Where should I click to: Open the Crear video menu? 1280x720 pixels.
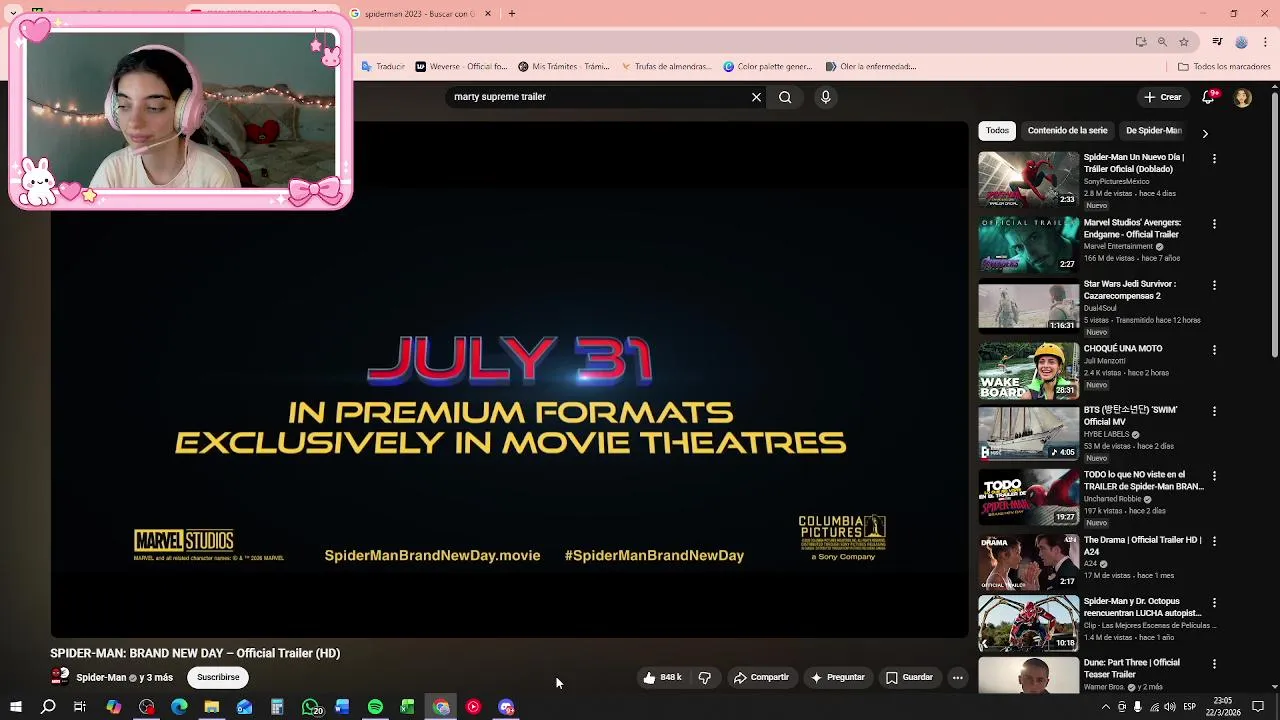[1163, 97]
